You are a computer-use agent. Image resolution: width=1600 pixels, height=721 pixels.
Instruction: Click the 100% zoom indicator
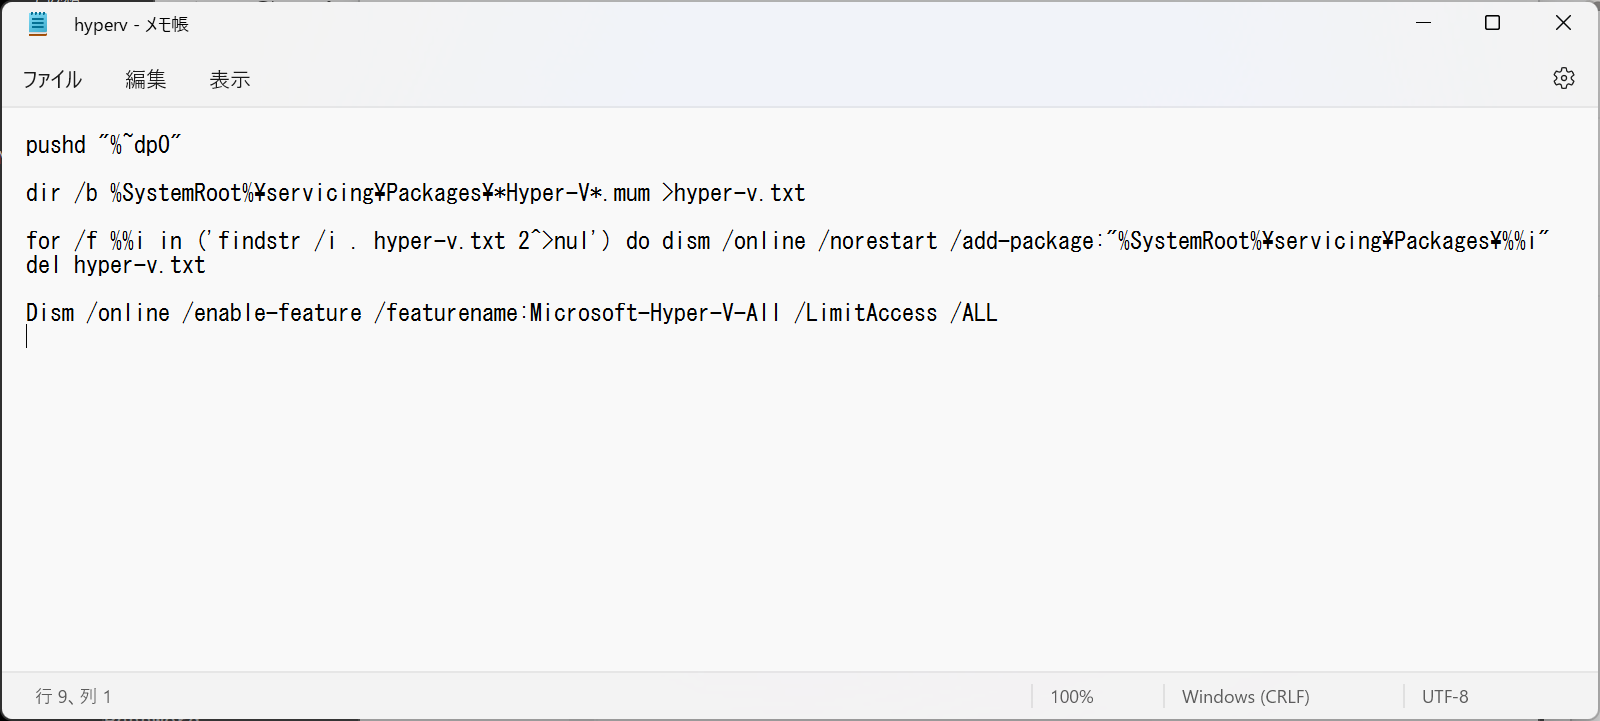click(x=1072, y=696)
